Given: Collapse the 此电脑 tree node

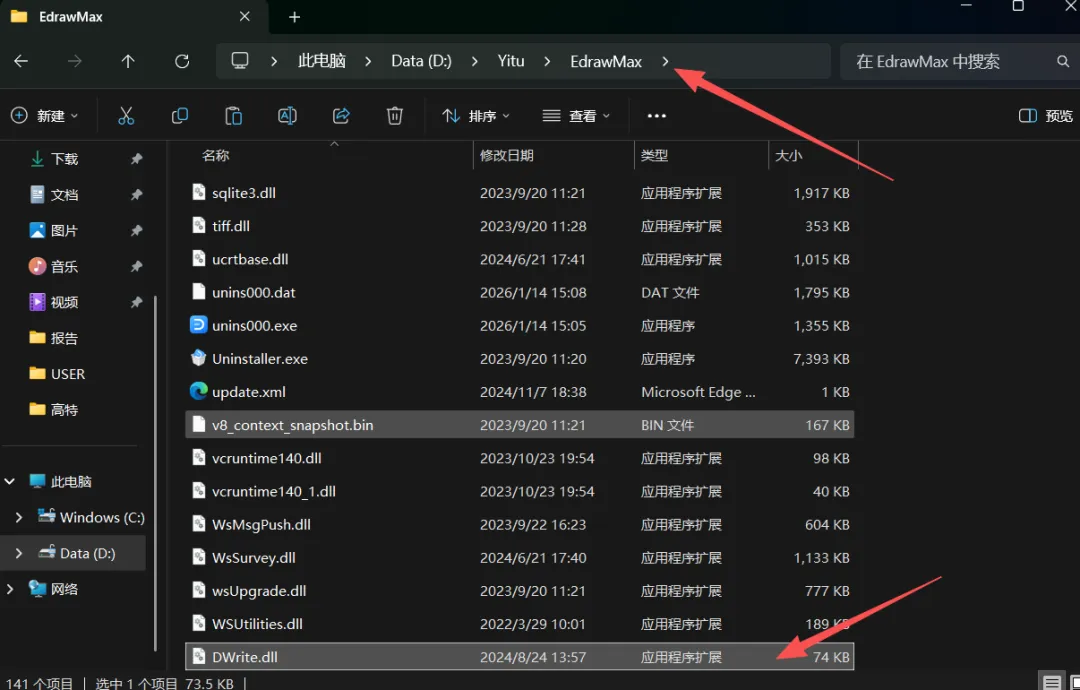Looking at the screenshot, I should click(10, 481).
